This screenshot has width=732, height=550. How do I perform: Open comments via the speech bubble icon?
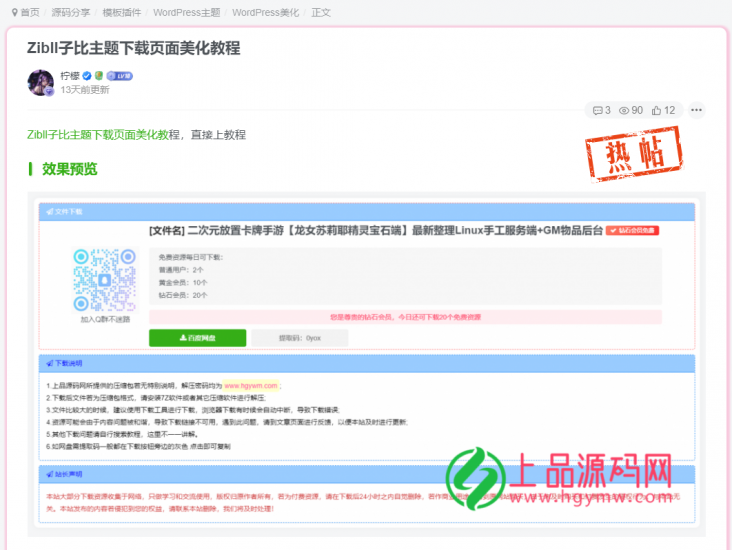pyautogui.click(x=597, y=110)
